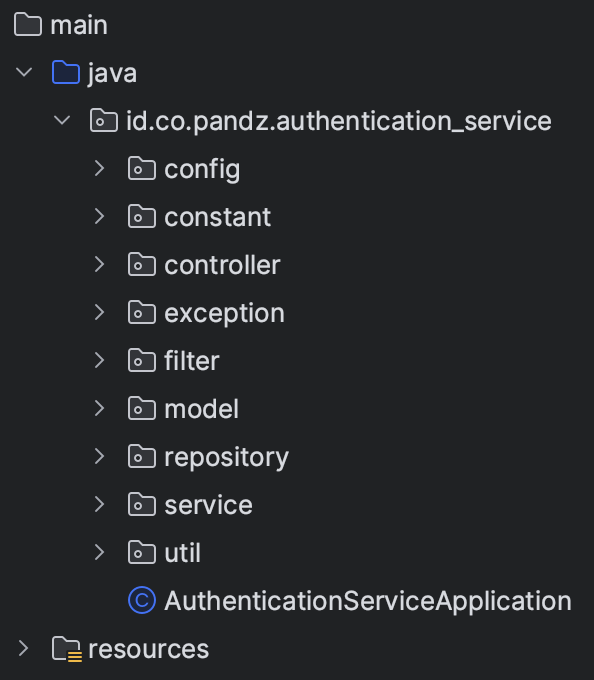594x680 pixels.
Task: Click the main folder icon
Action: (28, 24)
